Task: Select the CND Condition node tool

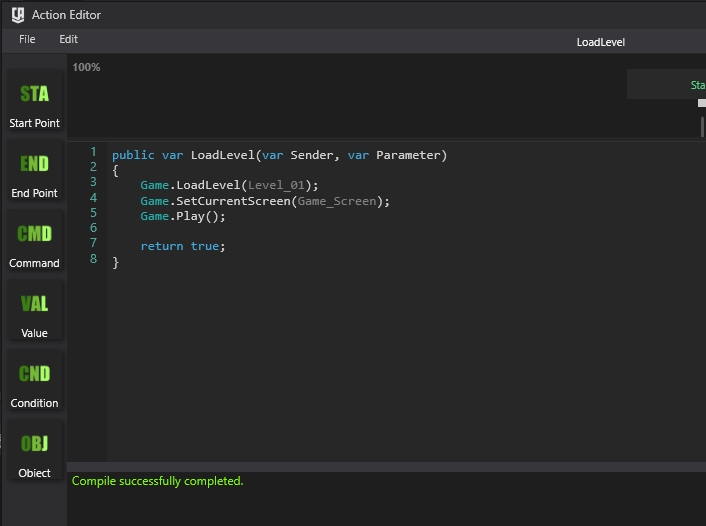Action: 34,384
